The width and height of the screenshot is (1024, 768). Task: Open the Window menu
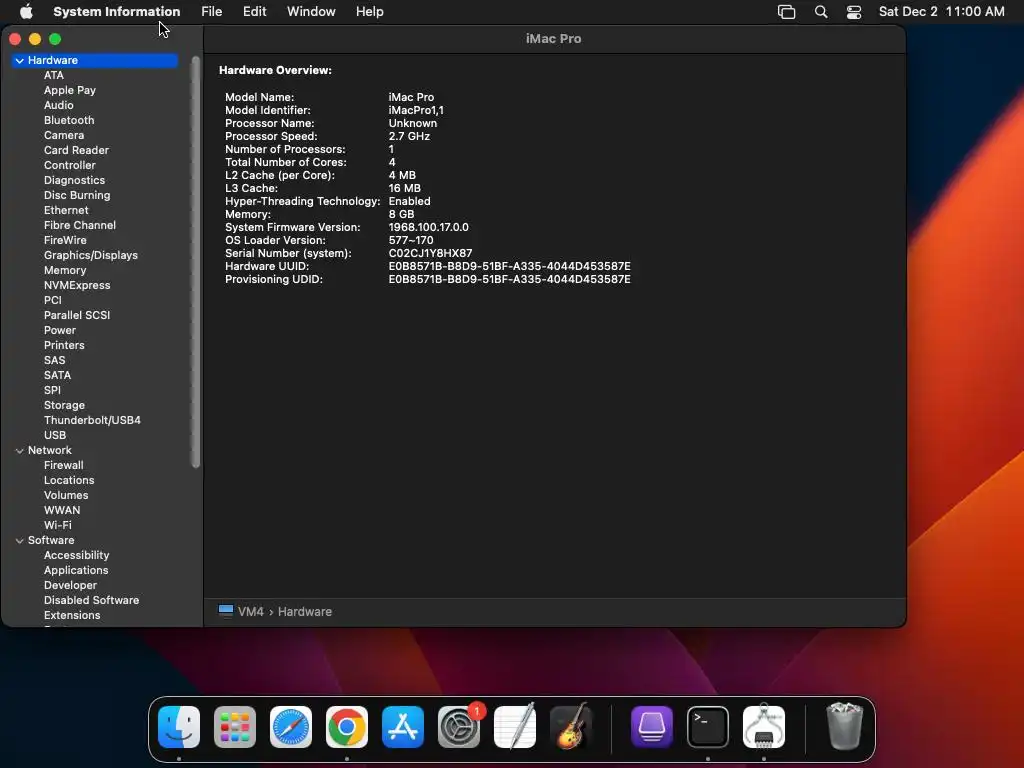[311, 12]
